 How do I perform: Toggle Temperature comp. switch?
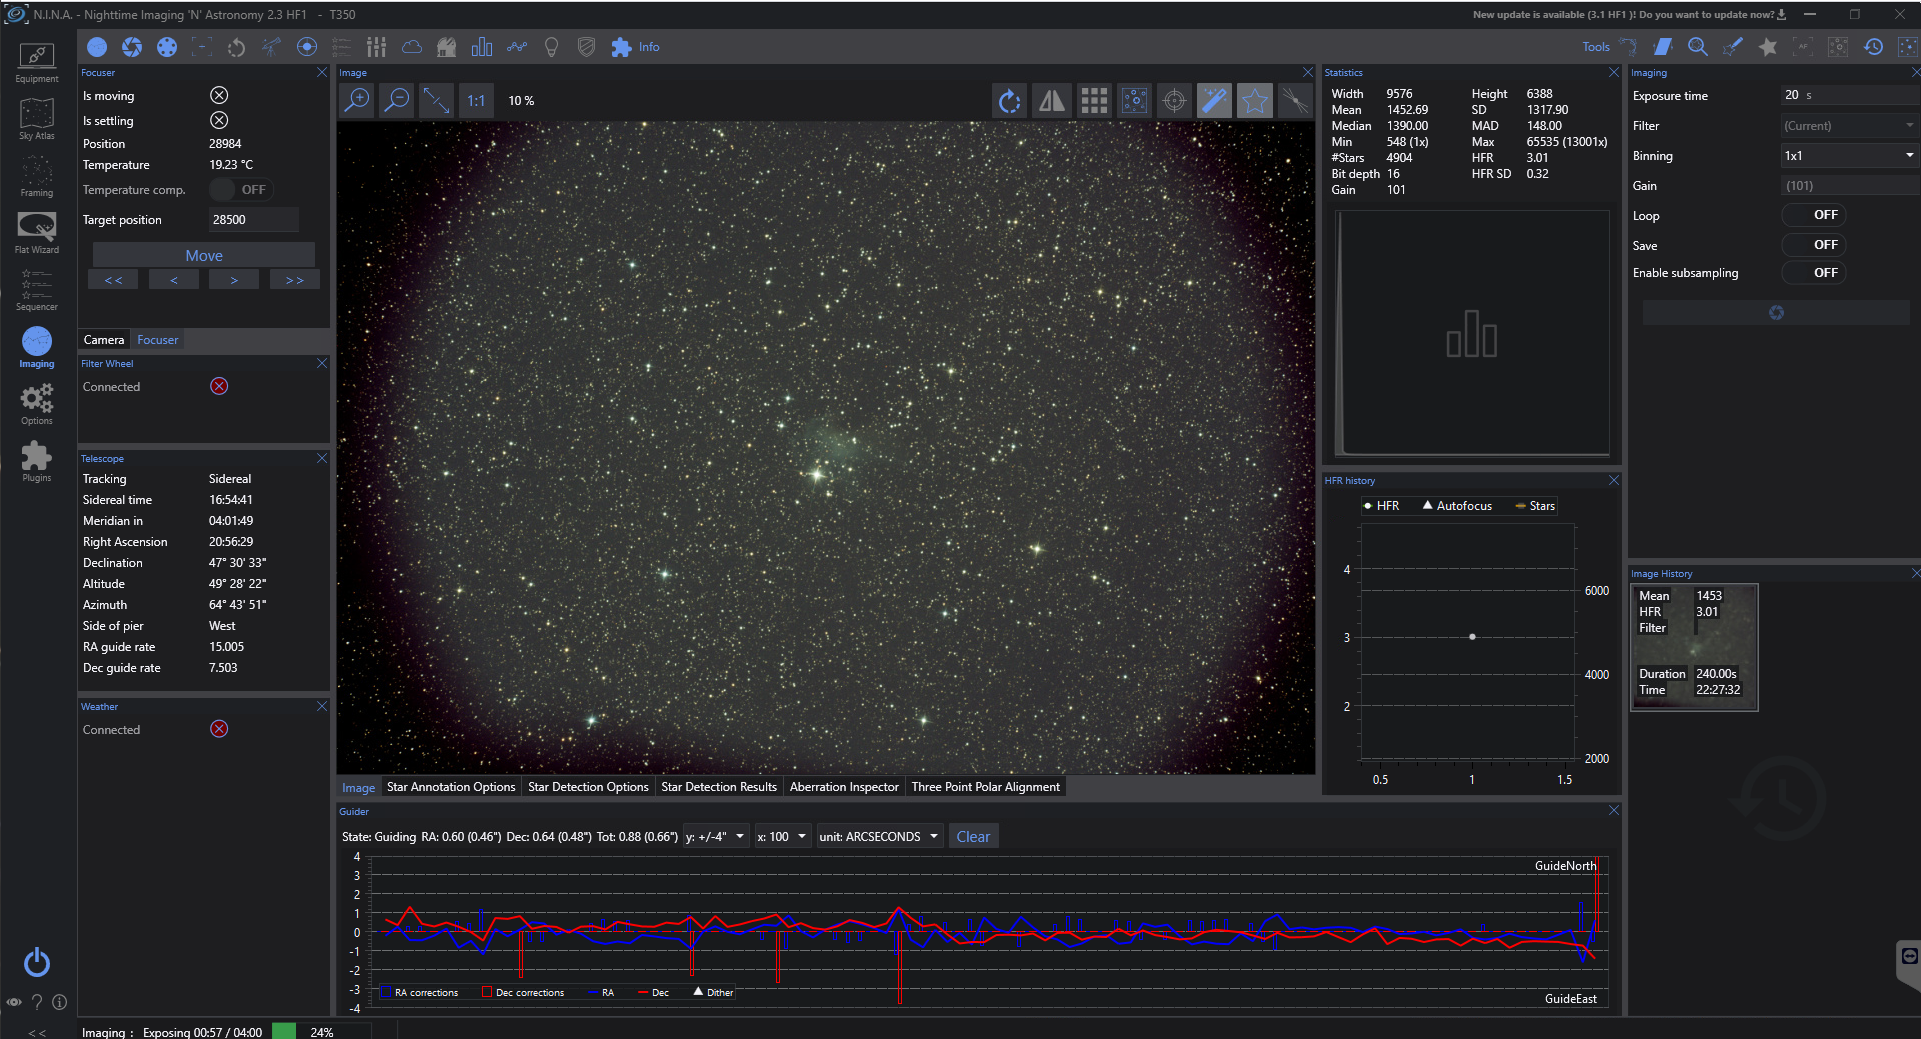tap(241, 190)
